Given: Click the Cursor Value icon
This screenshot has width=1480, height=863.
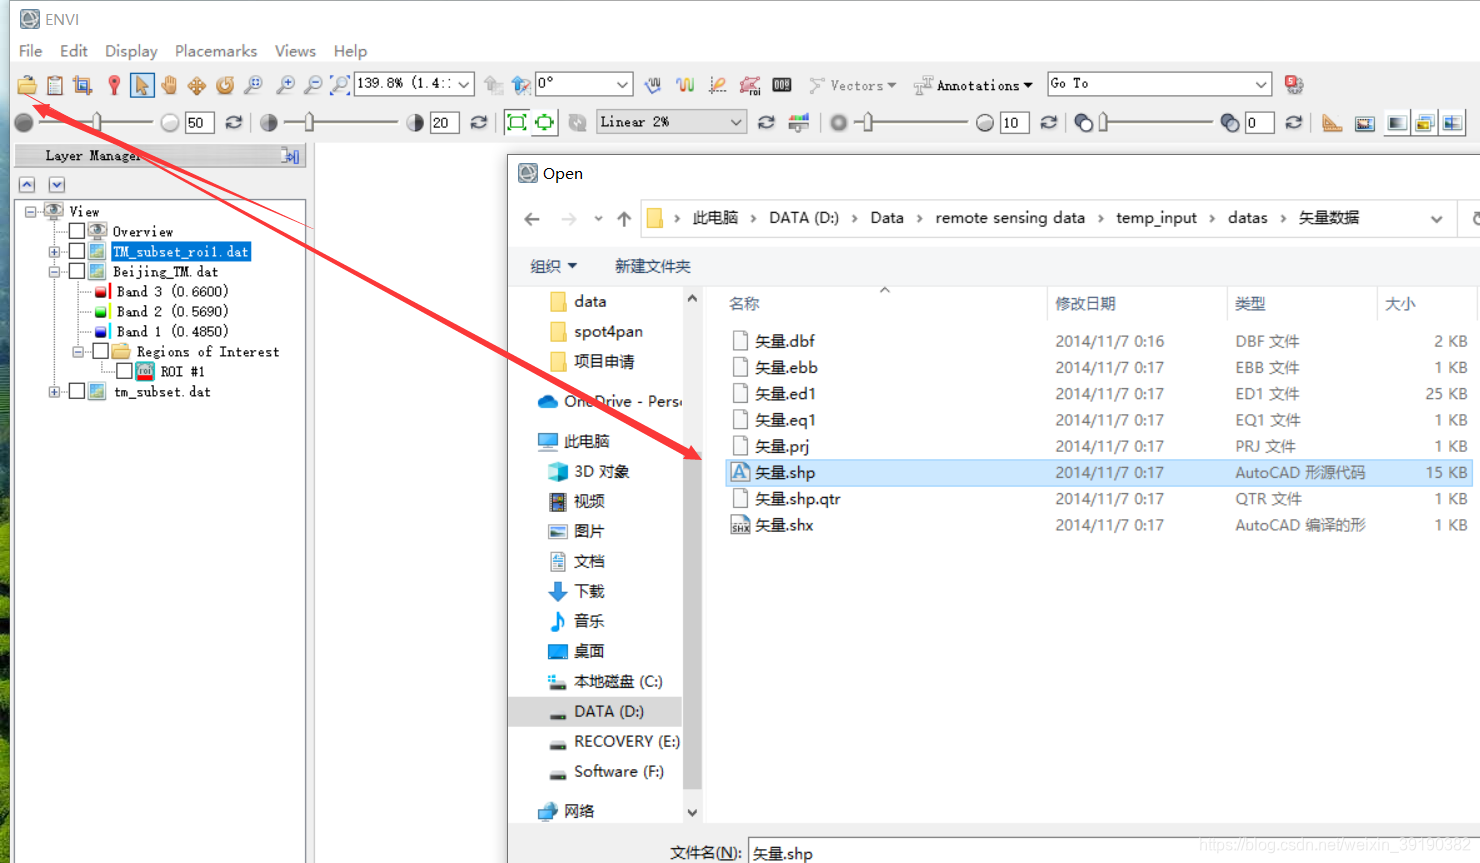Looking at the screenshot, I should click(x=781, y=85).
